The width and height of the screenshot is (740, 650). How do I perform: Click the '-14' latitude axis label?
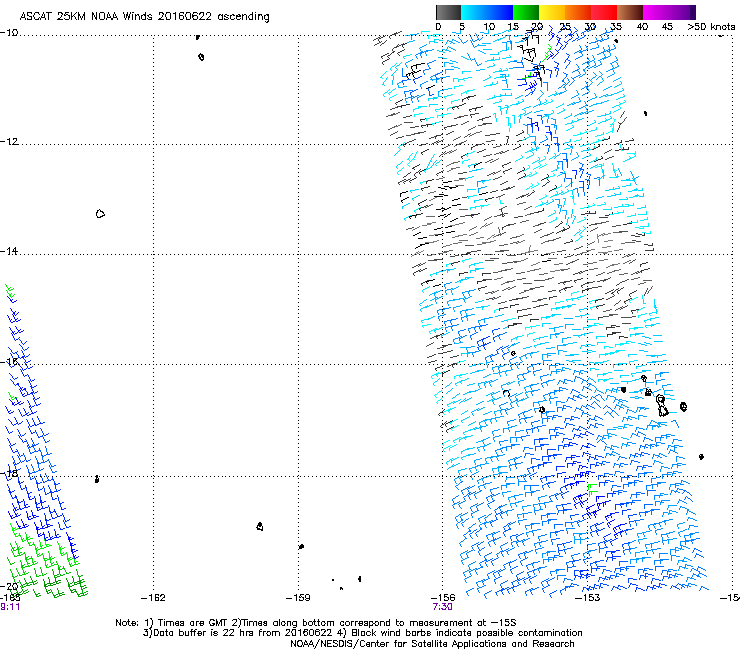coord(9,251)
